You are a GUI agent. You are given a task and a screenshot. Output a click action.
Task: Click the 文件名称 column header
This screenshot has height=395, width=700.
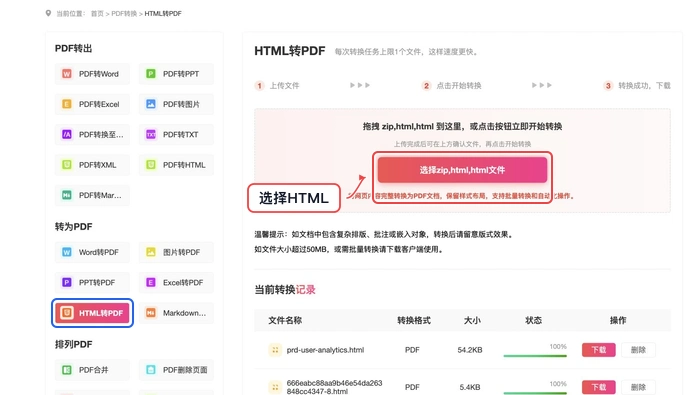285,320
